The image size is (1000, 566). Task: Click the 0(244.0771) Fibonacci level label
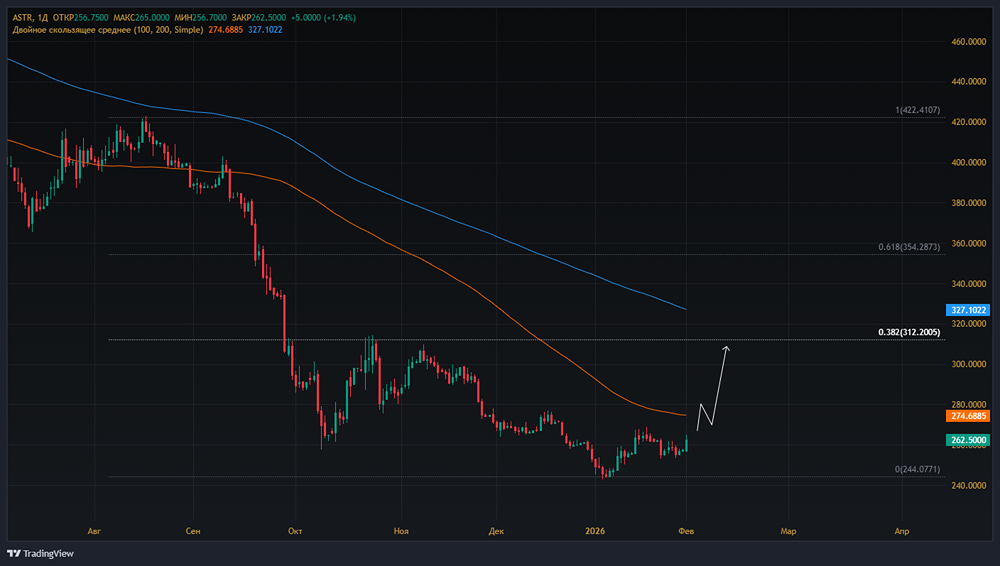click(x=917, y=469)
